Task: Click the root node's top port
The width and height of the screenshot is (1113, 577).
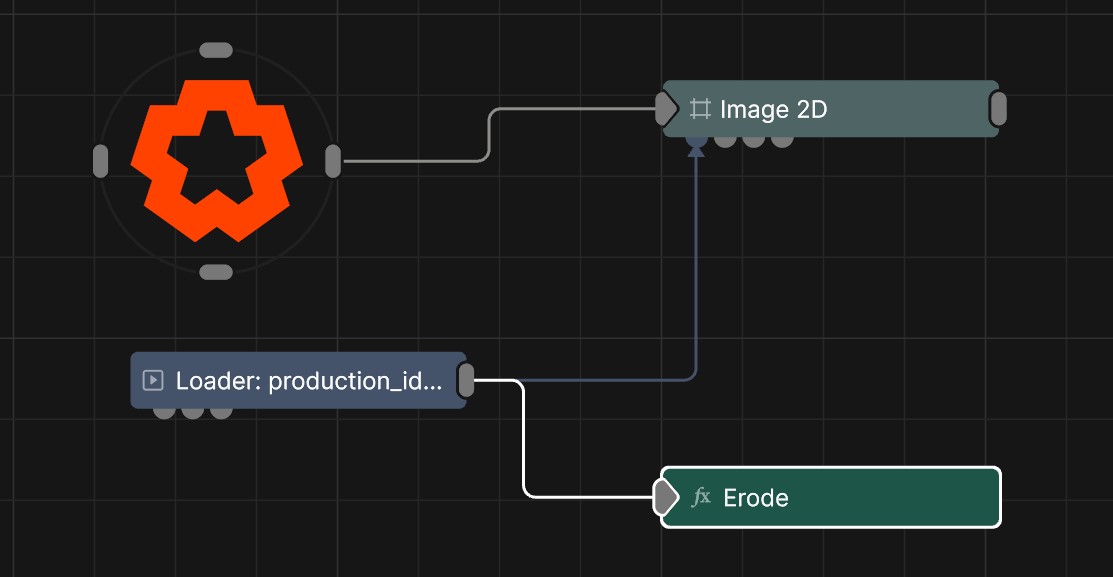Action: pos(216,50)
